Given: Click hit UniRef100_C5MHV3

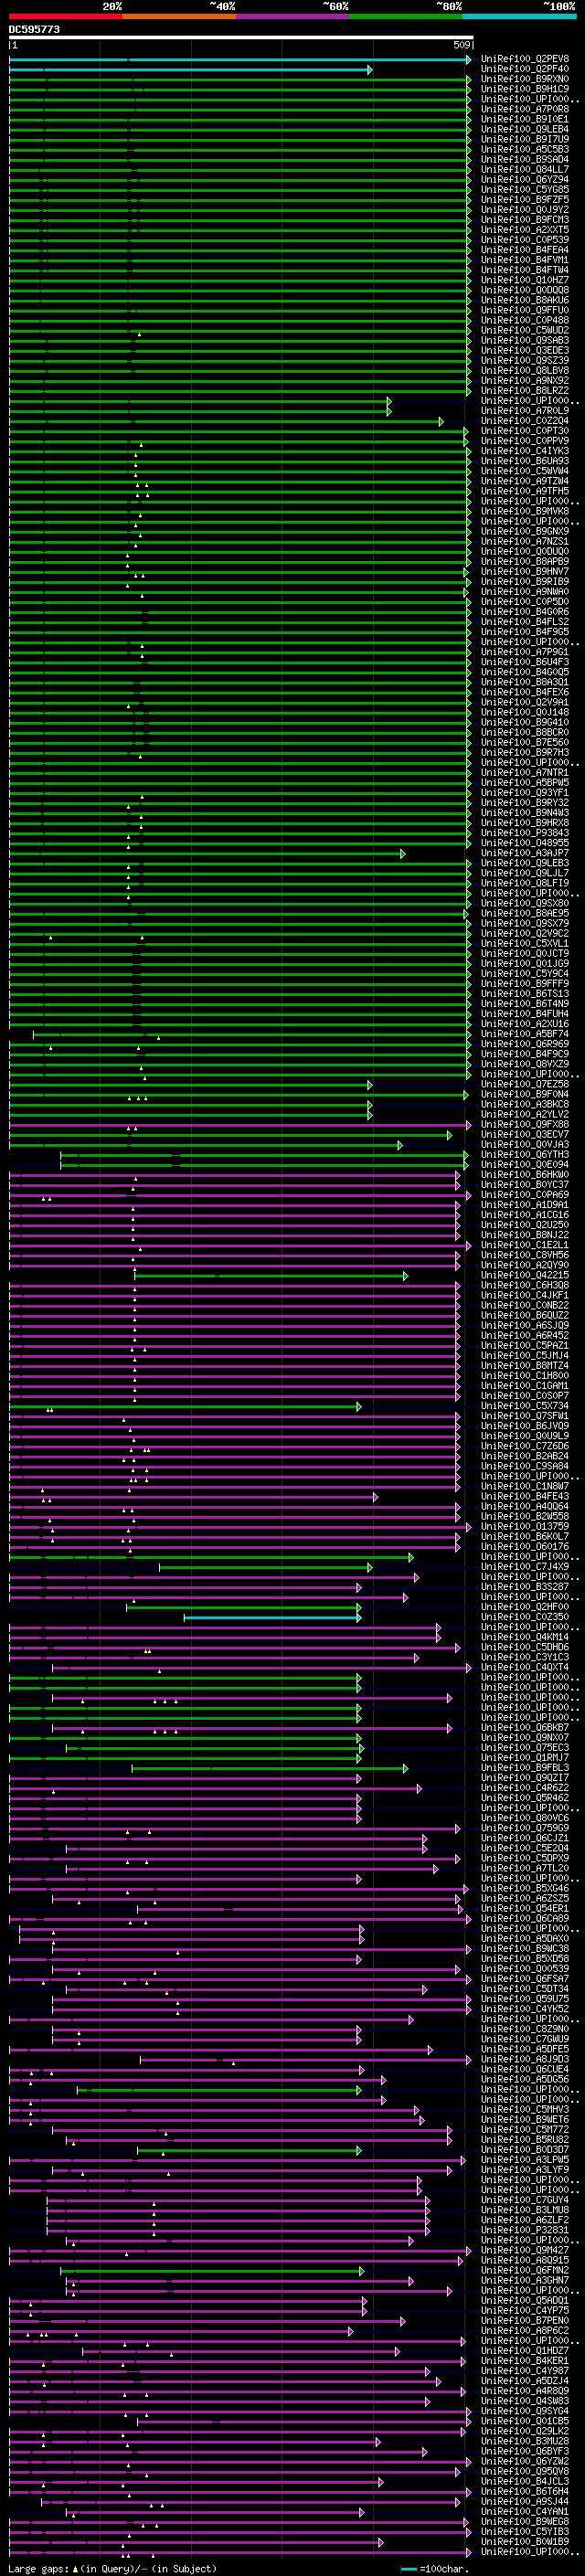Looking at the screenshot, I should [x=525, y=2111].
